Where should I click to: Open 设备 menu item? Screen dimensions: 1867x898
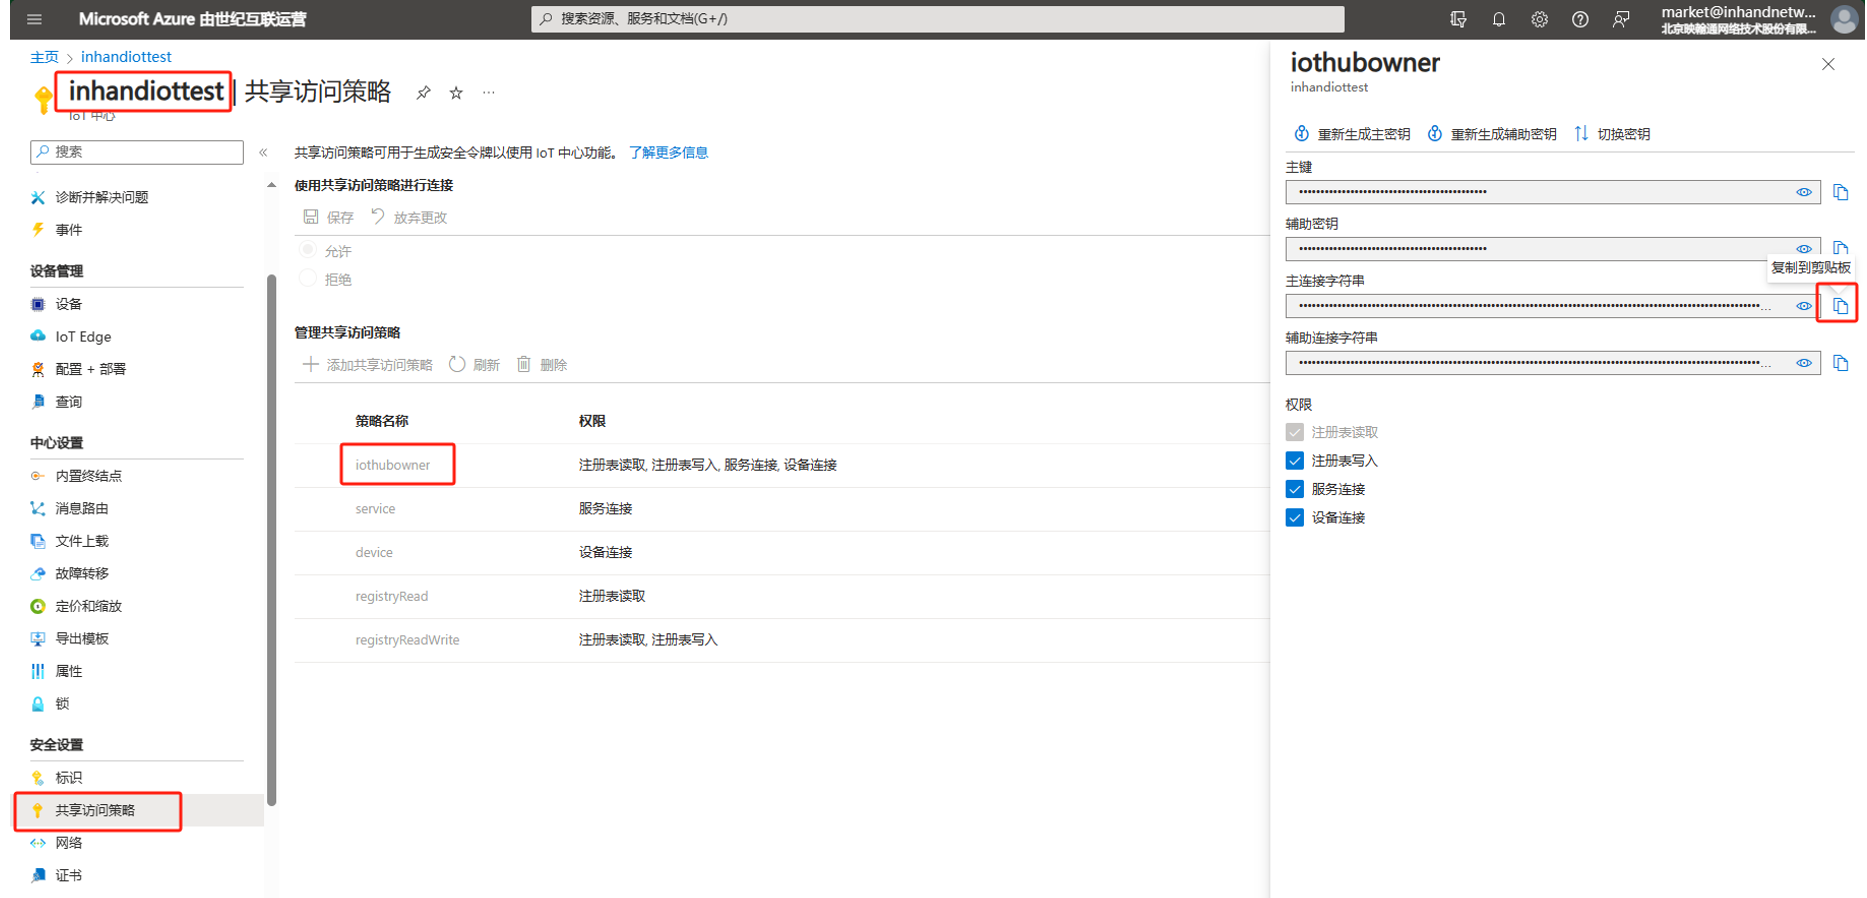pos(57,304)
